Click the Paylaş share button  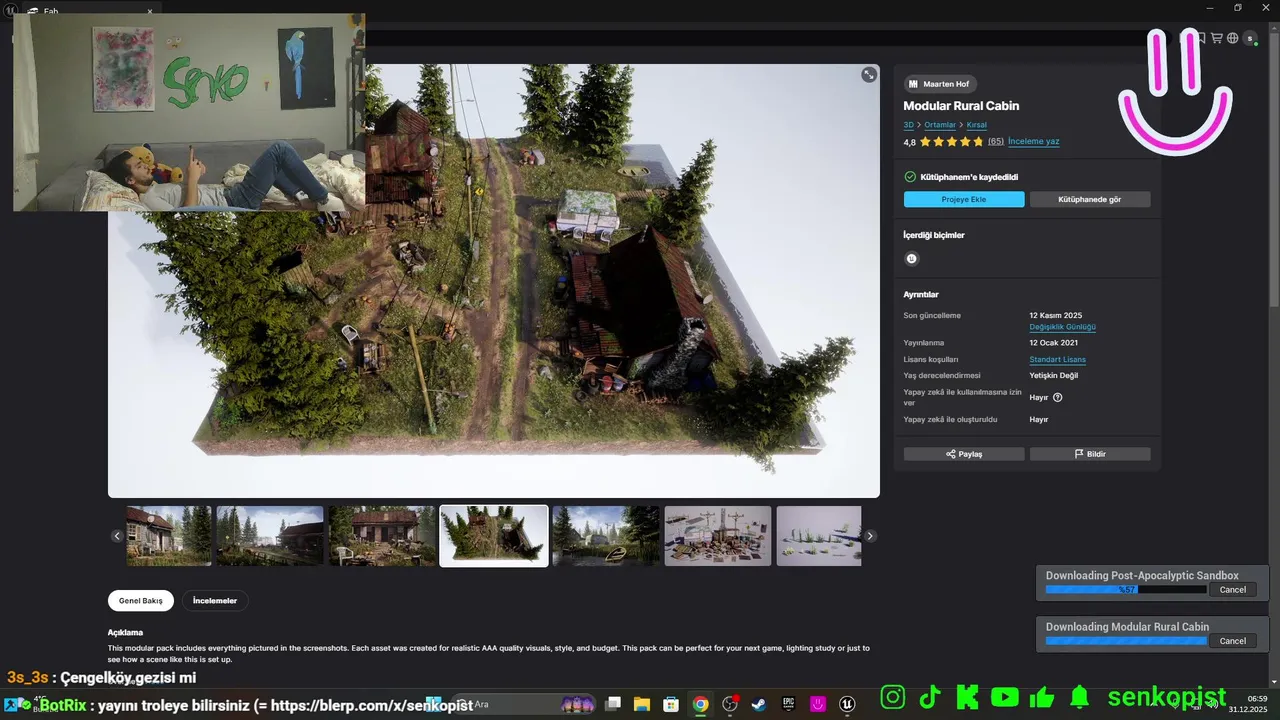click(x=964, y=454)
